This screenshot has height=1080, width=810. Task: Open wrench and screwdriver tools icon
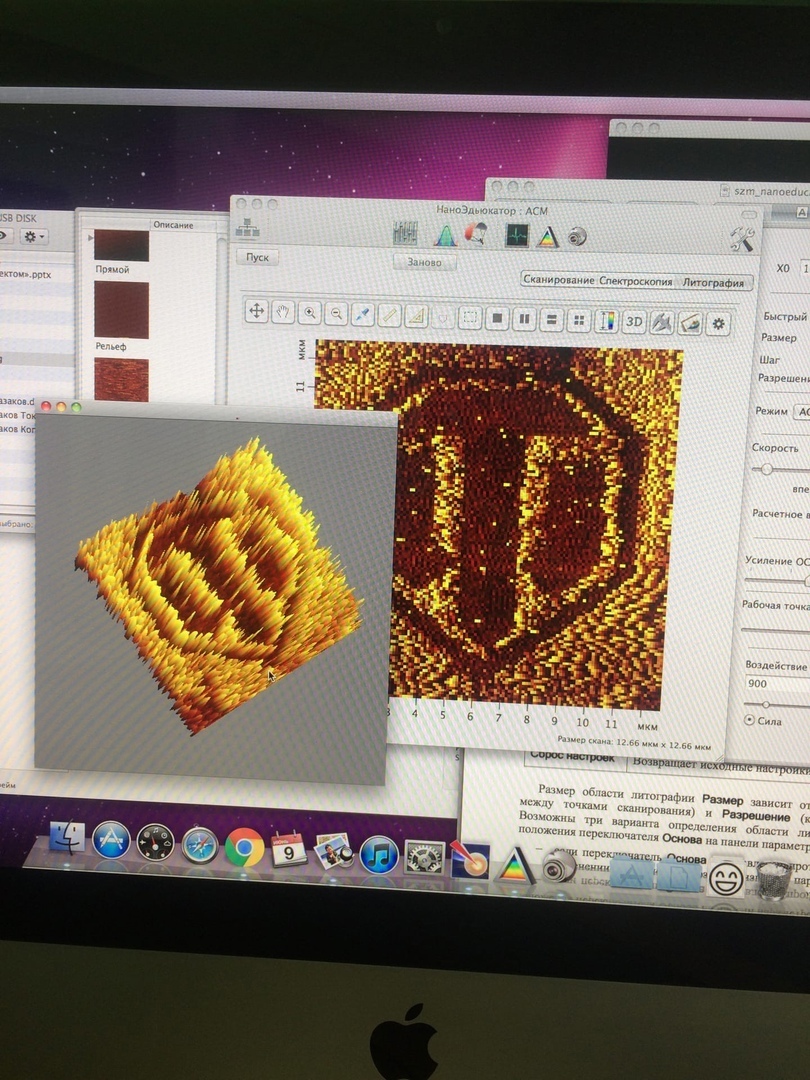coord(741,238)
